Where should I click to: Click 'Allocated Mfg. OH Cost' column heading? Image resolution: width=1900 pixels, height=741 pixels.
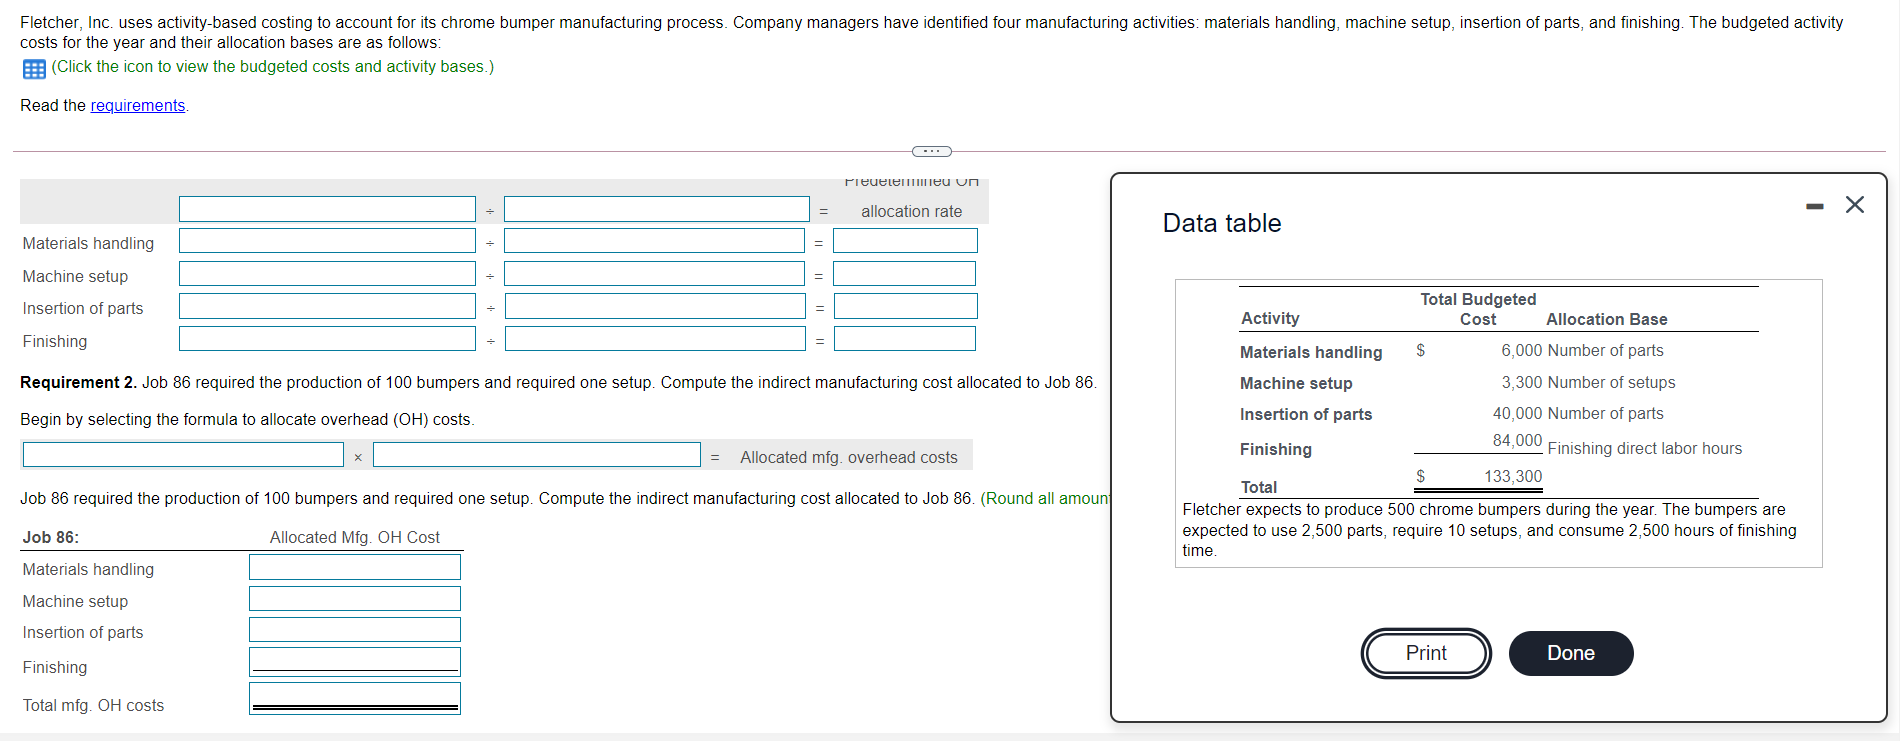pyautogui.click(x=355, y=537)
